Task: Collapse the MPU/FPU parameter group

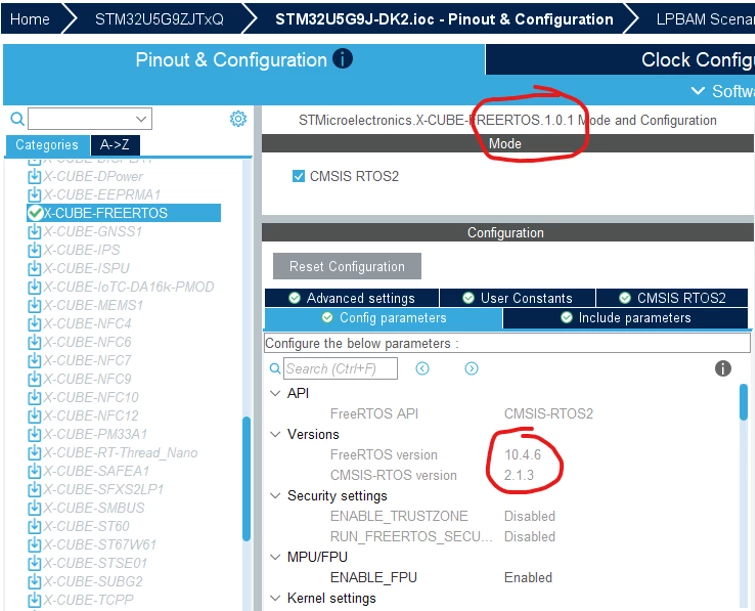Action: (x=275, y=557)
